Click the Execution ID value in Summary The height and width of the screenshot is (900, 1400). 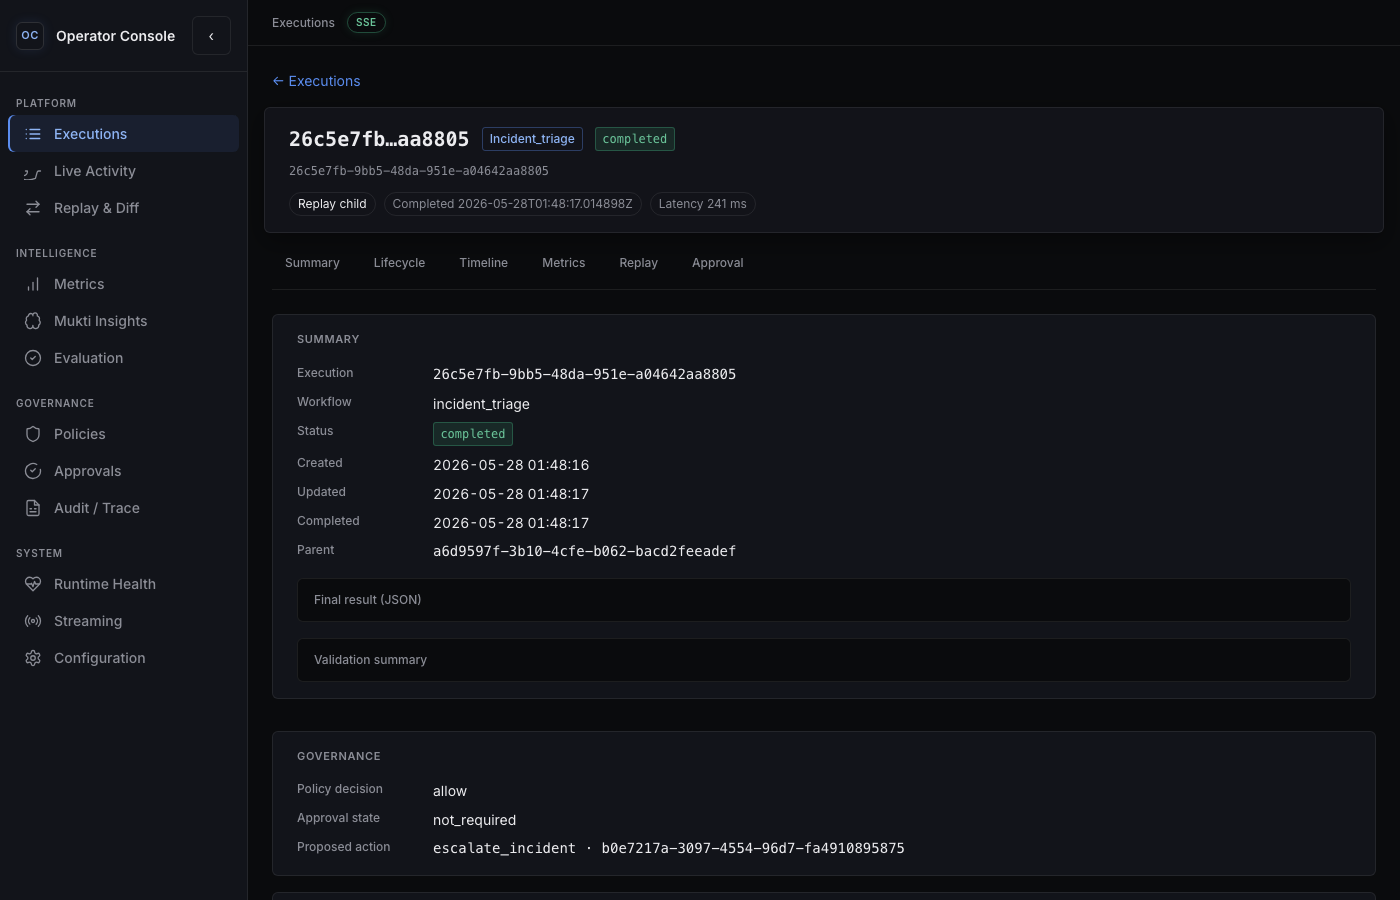tap(584, 374)
